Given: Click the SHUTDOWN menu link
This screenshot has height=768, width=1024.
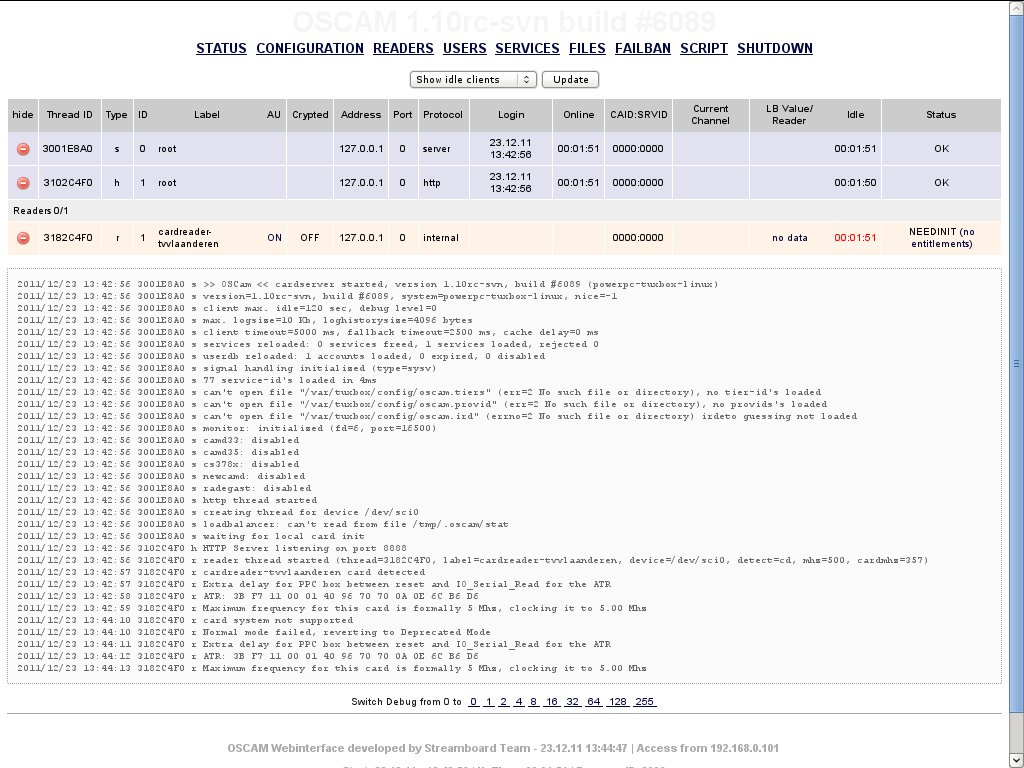Looking at the screenshot, I should [775, 48].
